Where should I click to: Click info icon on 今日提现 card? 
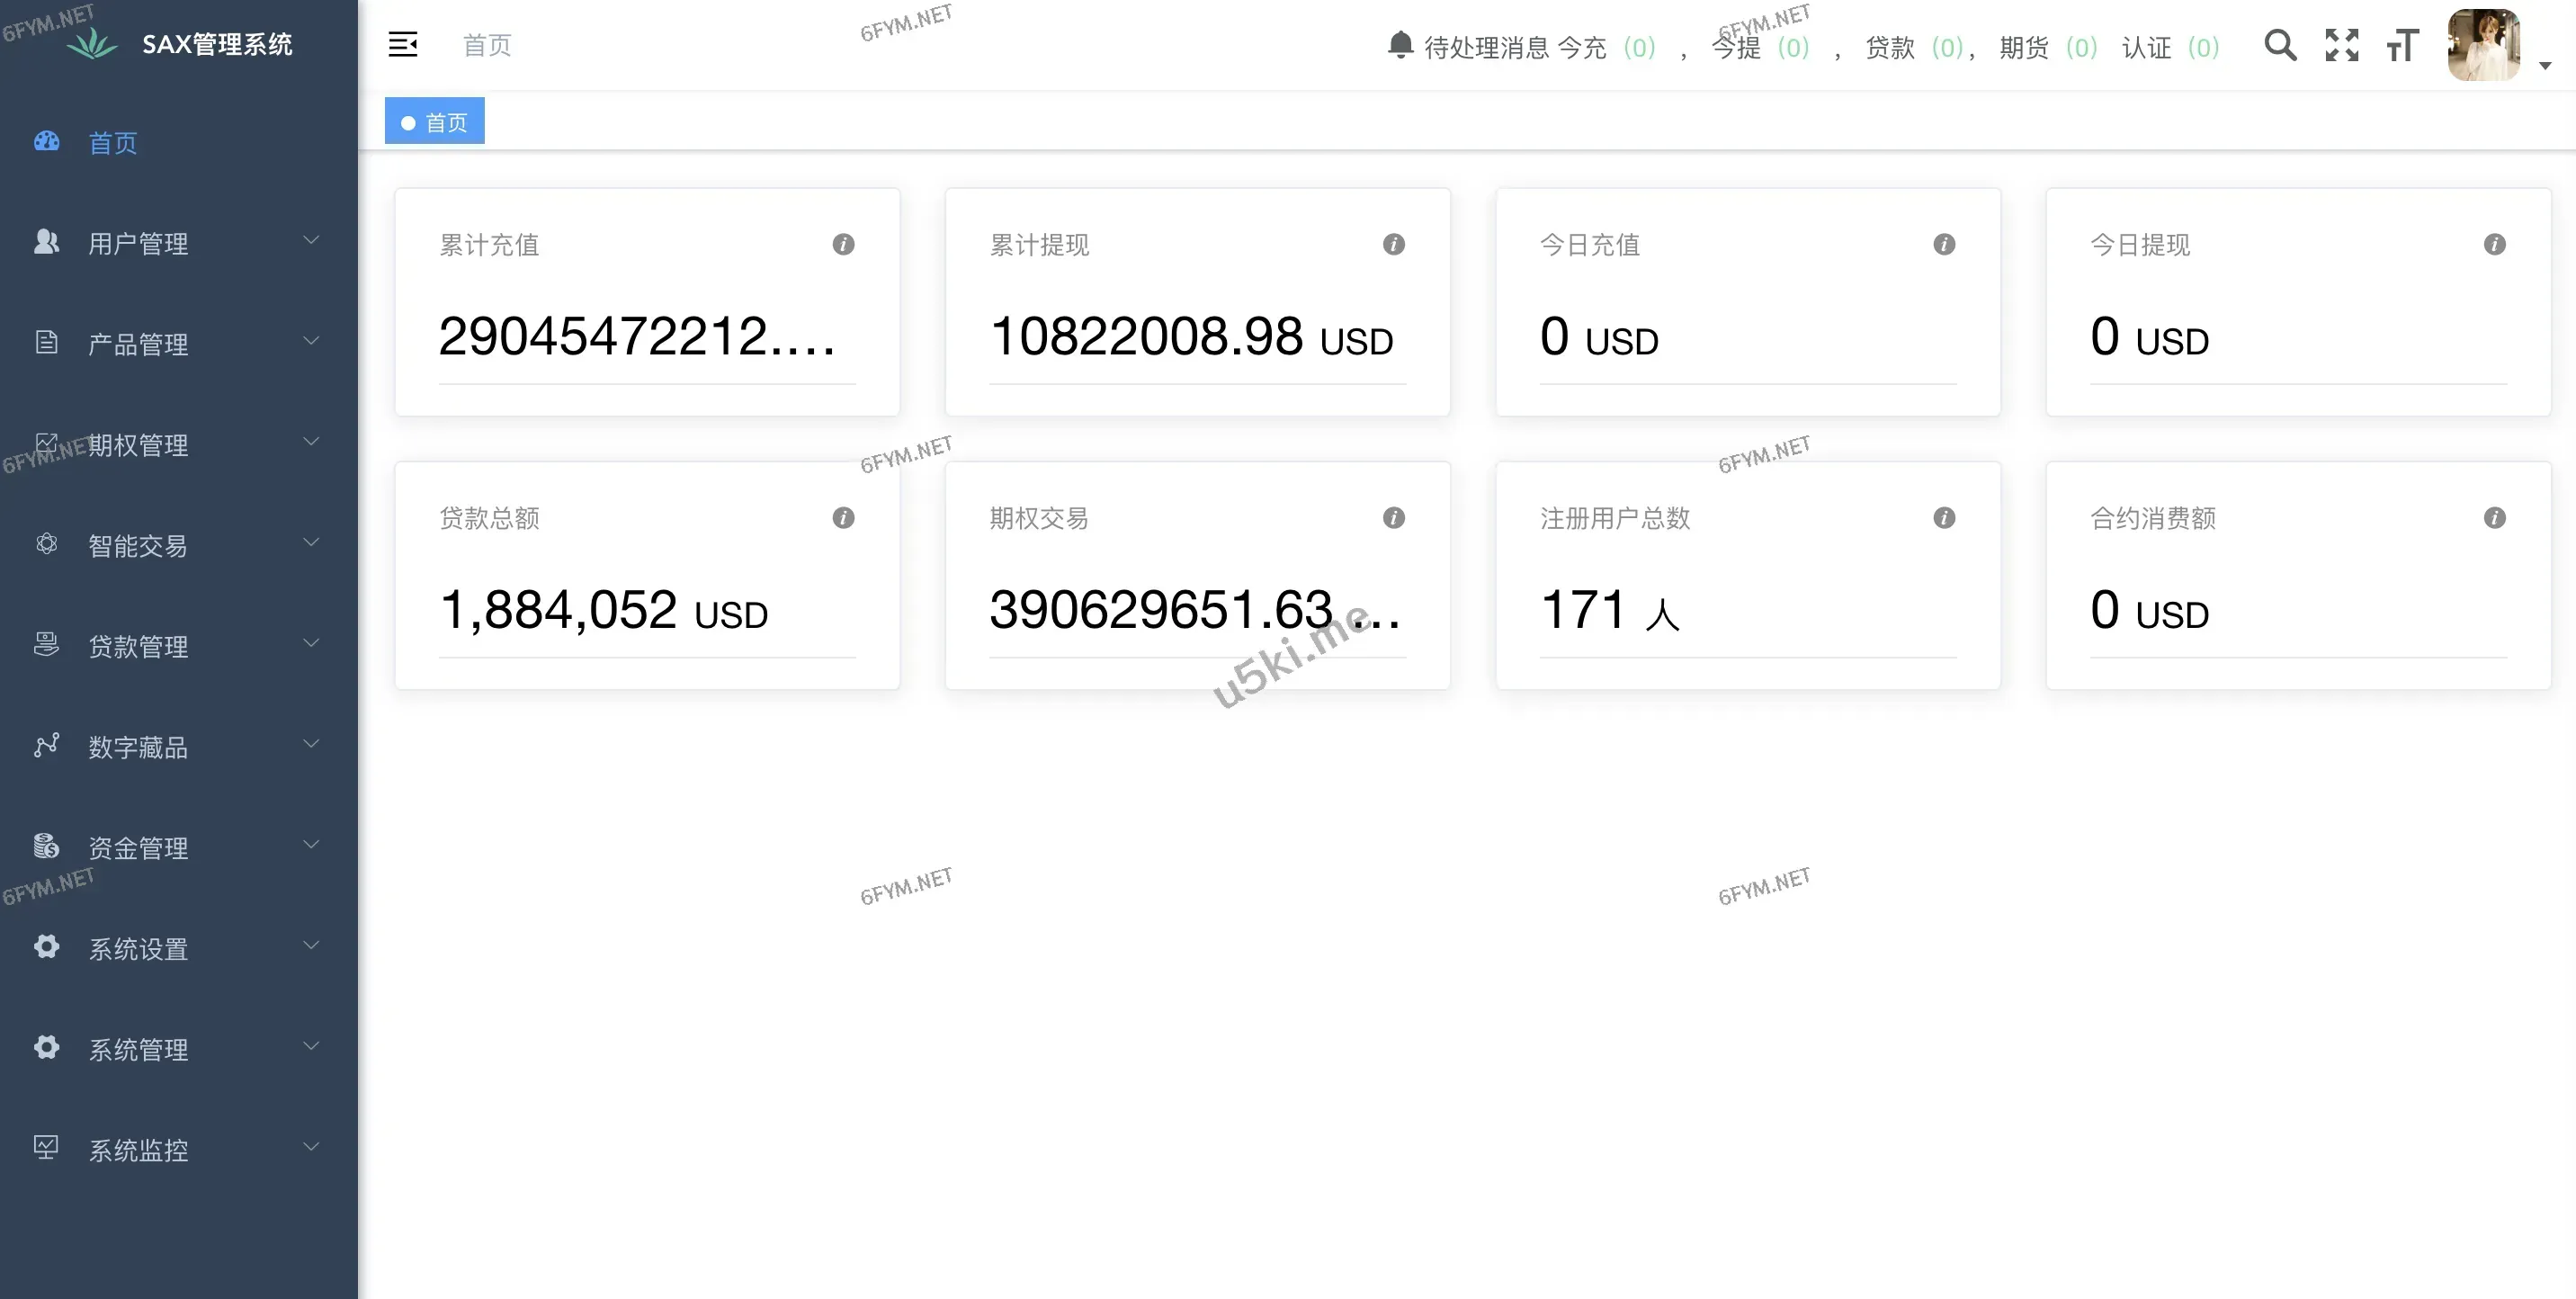2494,245
